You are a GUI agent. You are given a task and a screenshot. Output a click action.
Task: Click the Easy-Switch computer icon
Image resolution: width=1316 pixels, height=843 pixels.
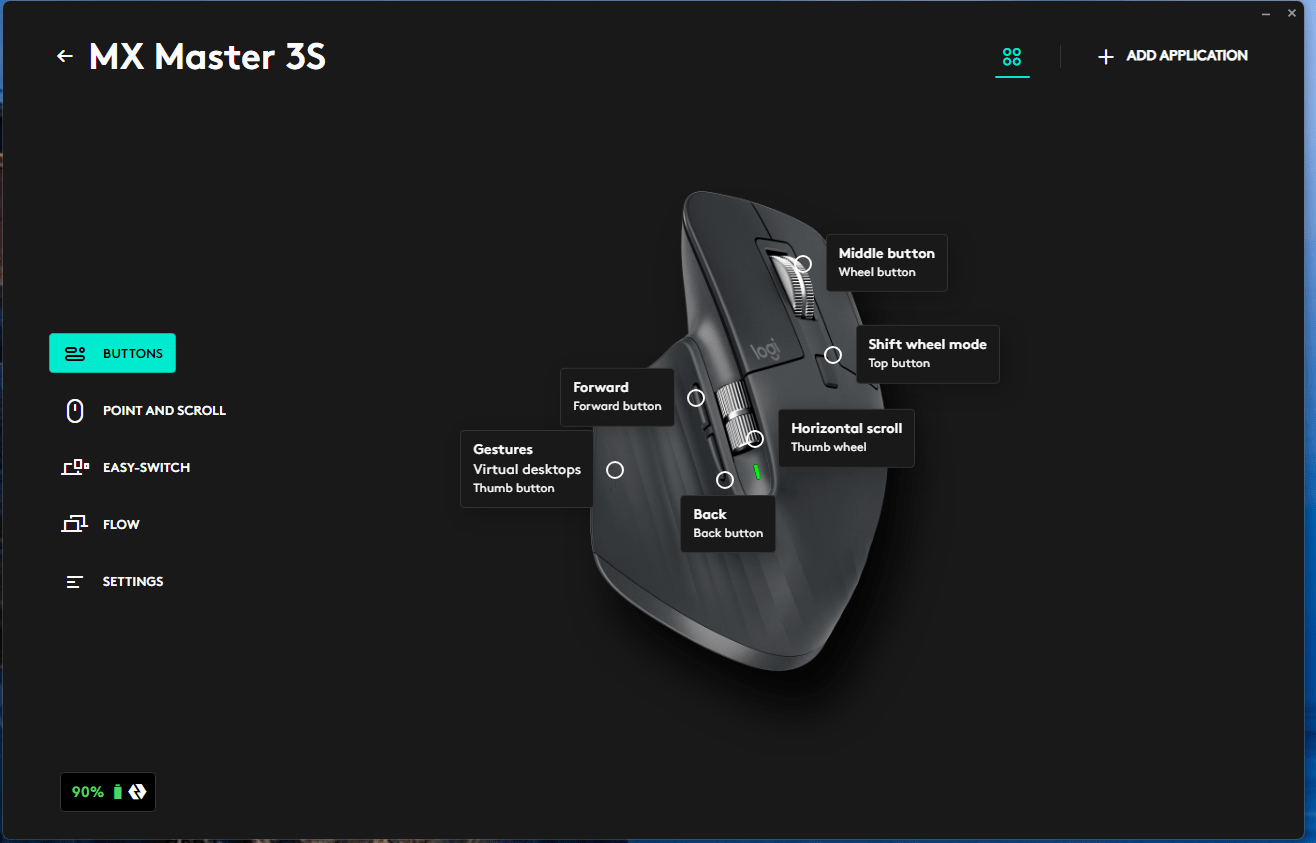[75, 467]
